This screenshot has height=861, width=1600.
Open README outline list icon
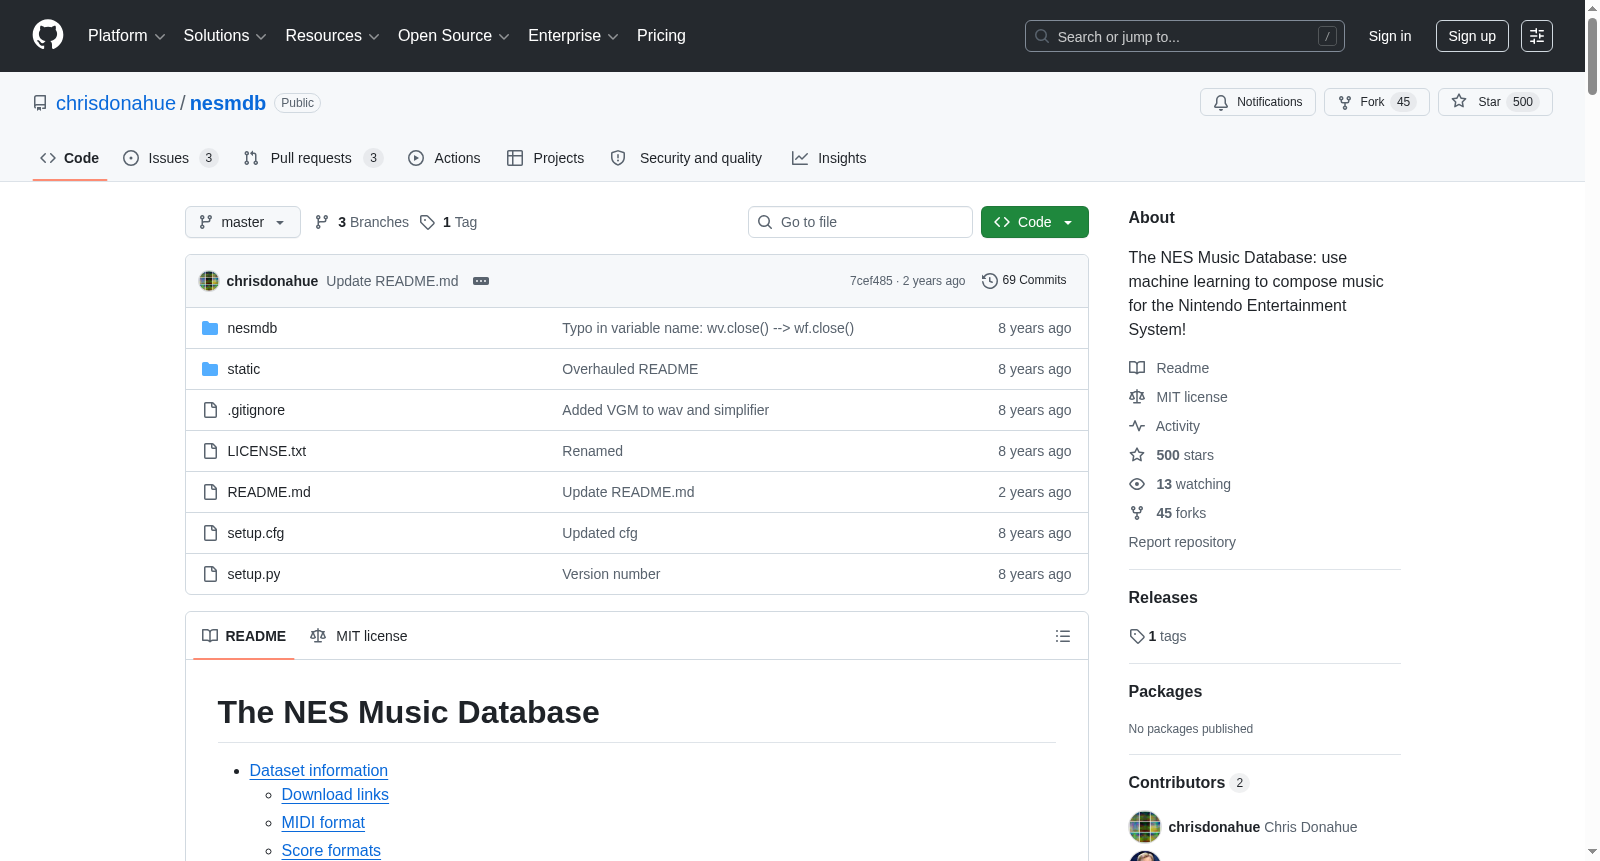click(1063, 636)
